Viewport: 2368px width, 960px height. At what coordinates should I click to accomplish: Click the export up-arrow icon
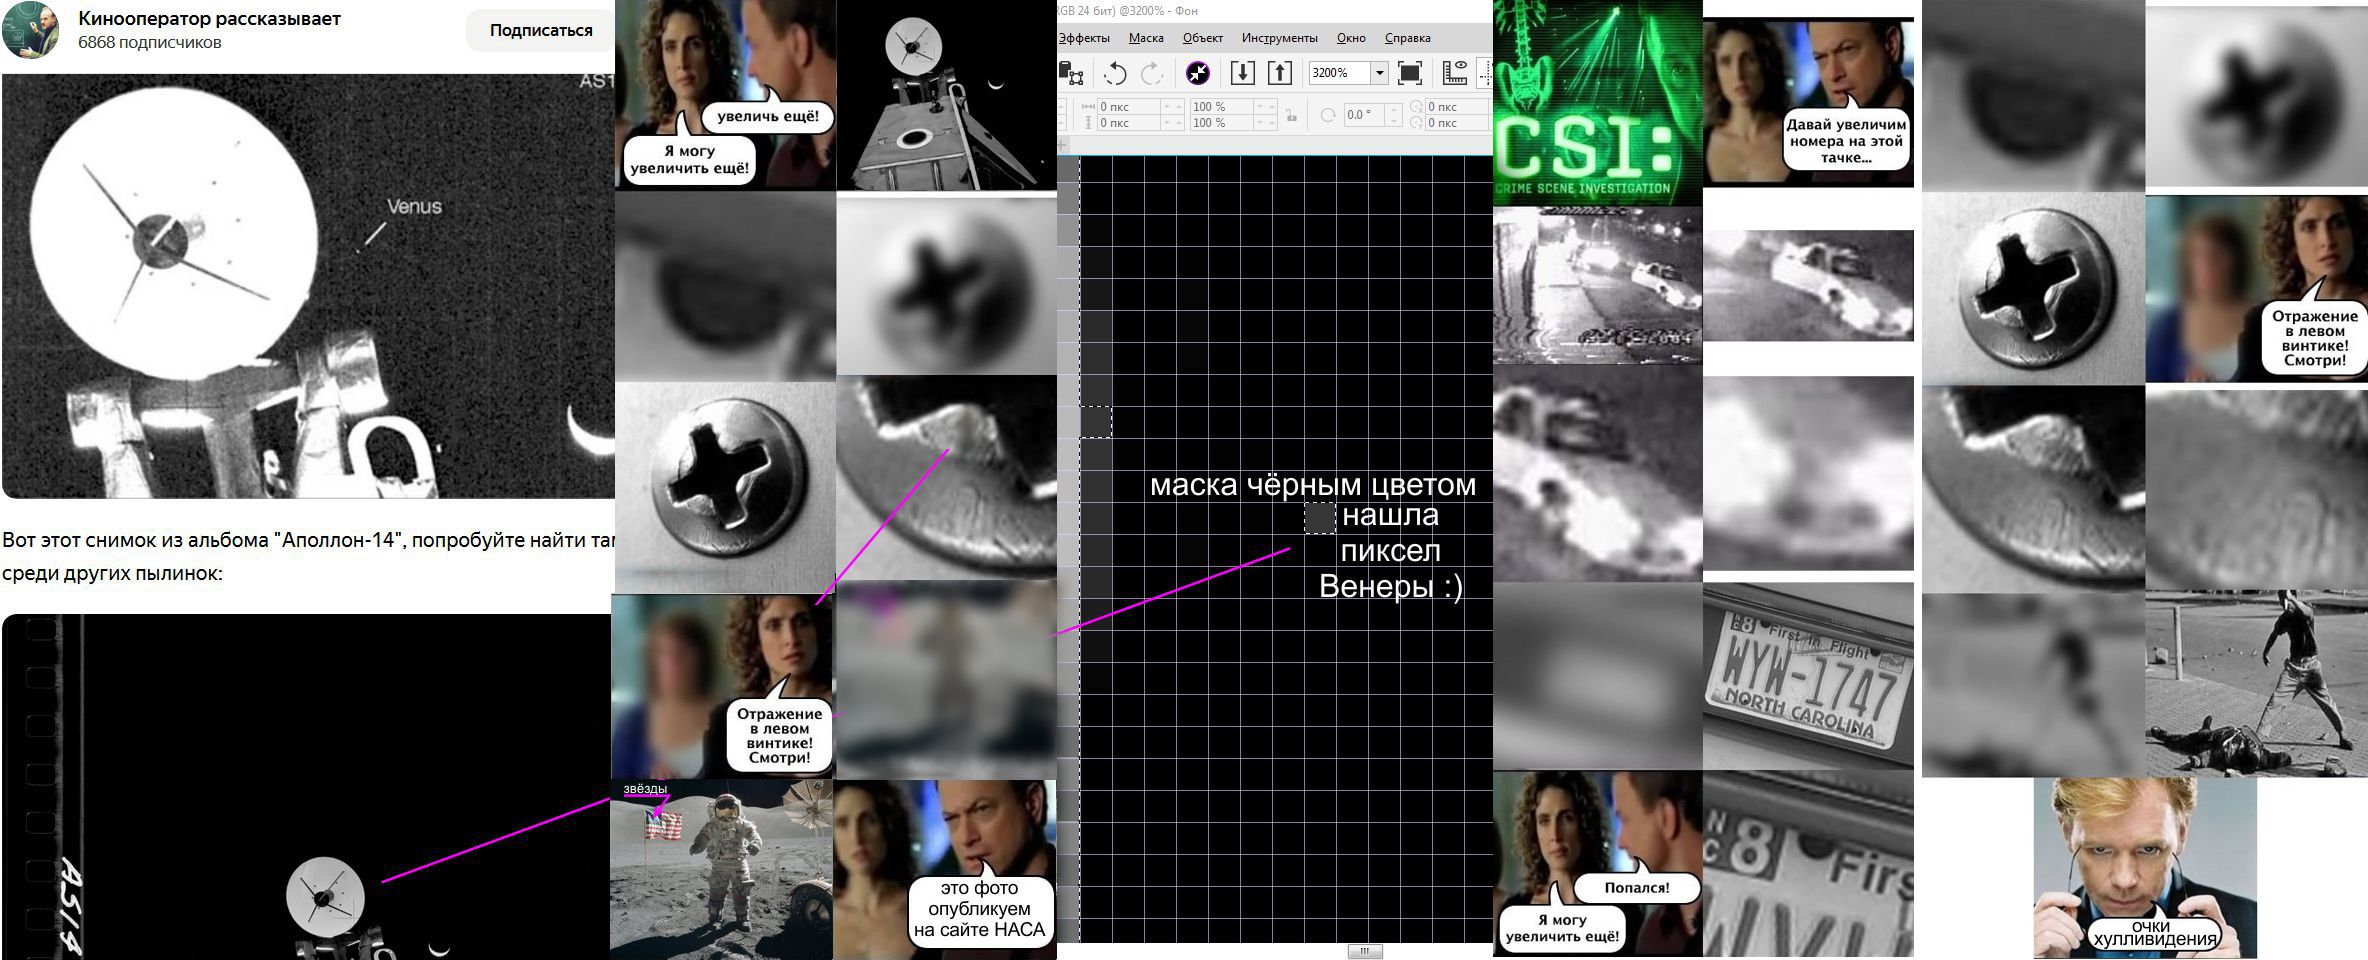pos(1280,73)
